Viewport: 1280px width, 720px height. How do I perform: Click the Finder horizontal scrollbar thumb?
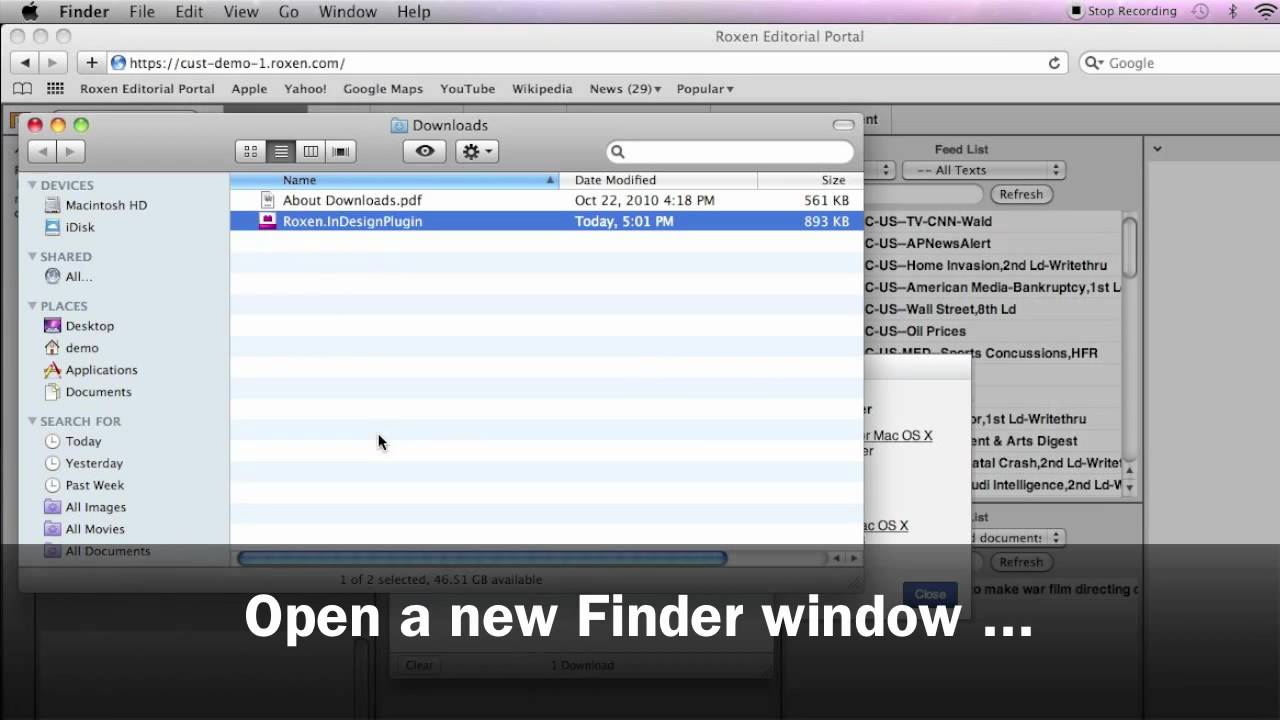pyautogui.click(x=482, y=558)
